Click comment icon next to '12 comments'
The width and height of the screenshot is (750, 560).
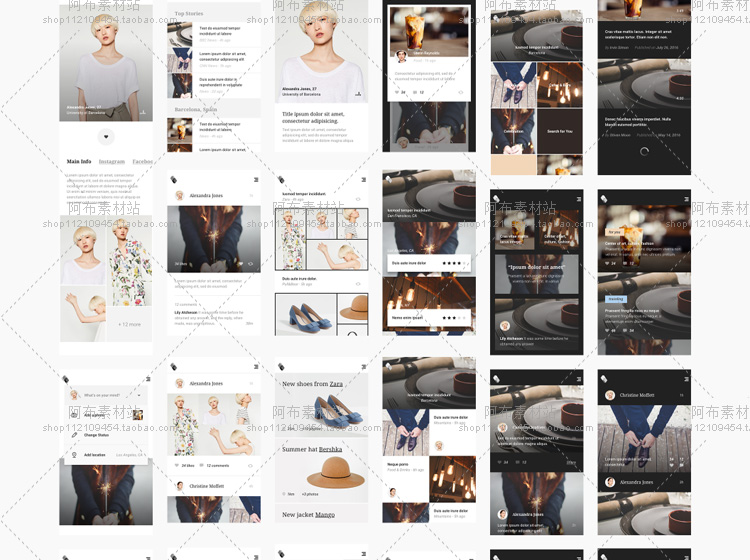[201, 465]
